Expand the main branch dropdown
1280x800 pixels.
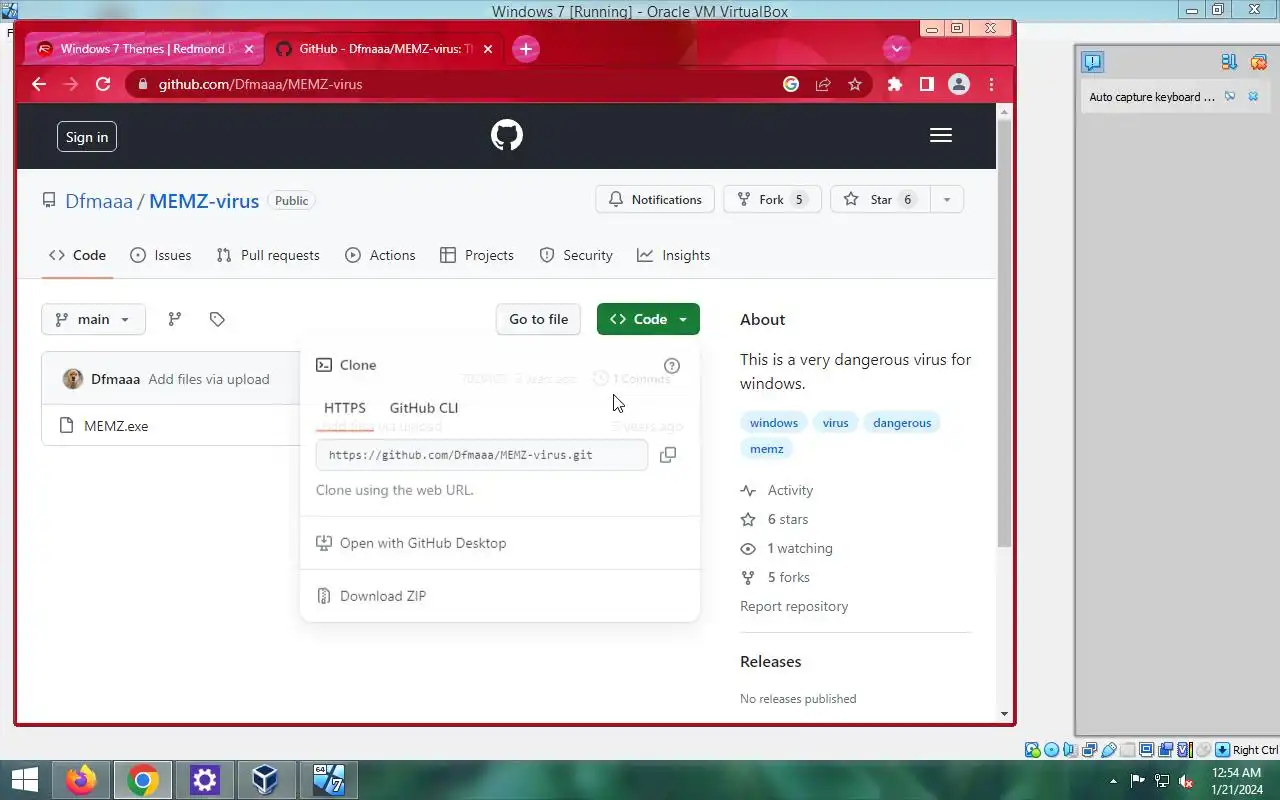[93, 319]
